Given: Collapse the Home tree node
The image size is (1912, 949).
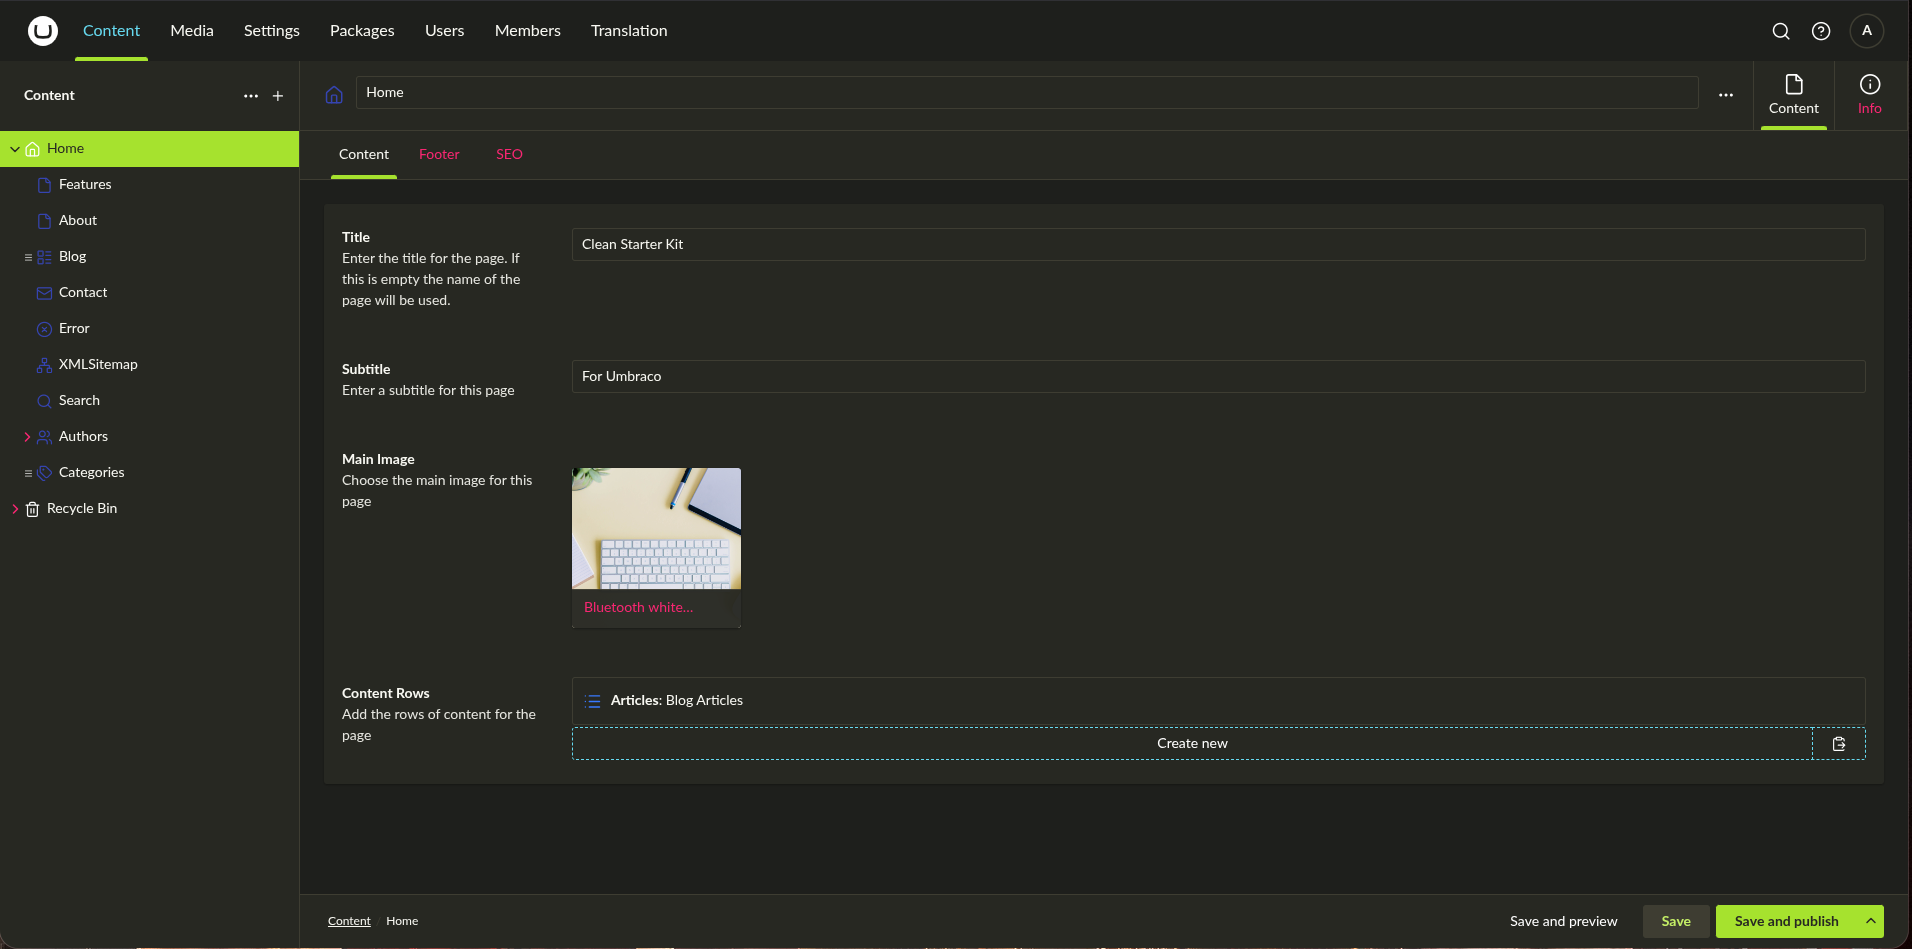Looking at the screenshot, I should click(15, 149).
